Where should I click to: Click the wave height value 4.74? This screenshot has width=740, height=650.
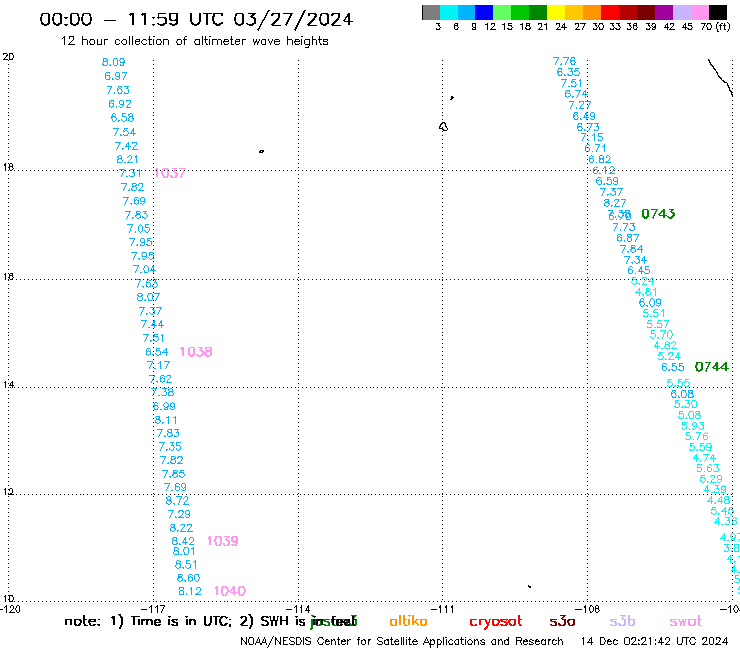[704, 458]
